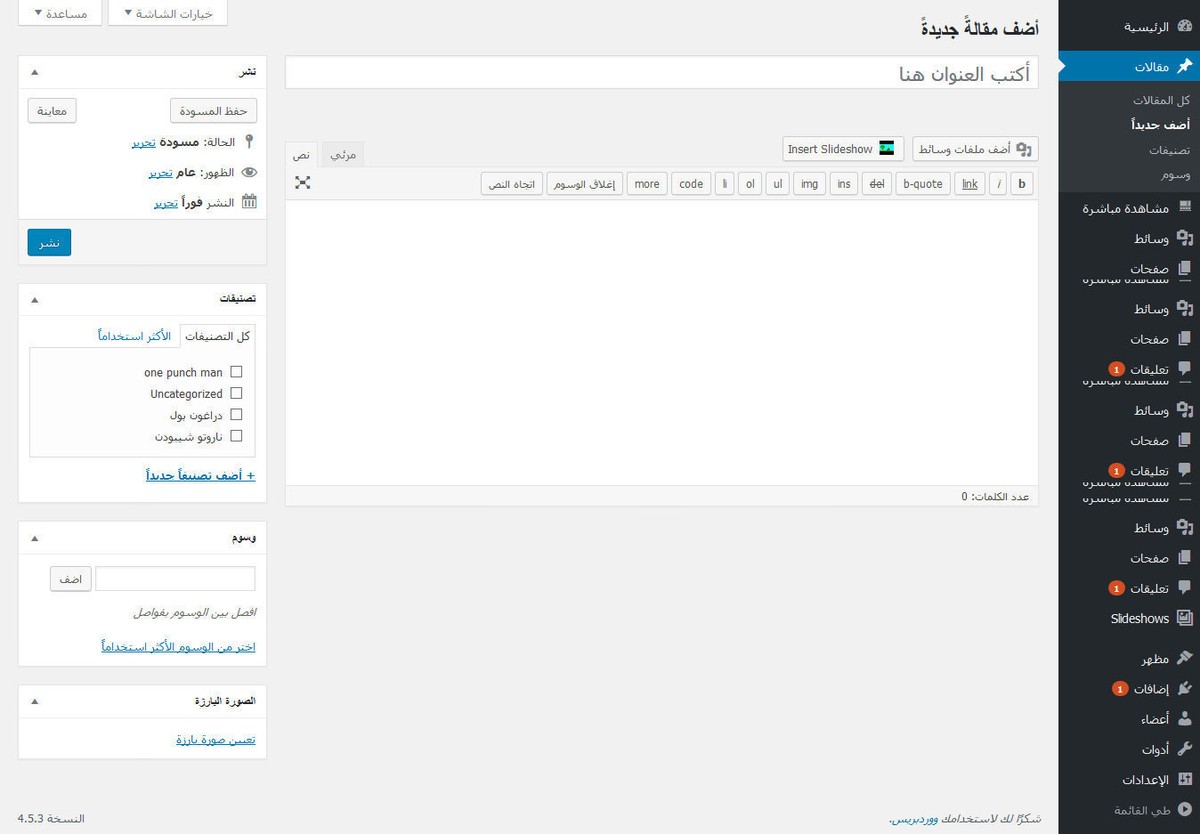Click the pushpin icon beside مقالات

pos(1185,66)
